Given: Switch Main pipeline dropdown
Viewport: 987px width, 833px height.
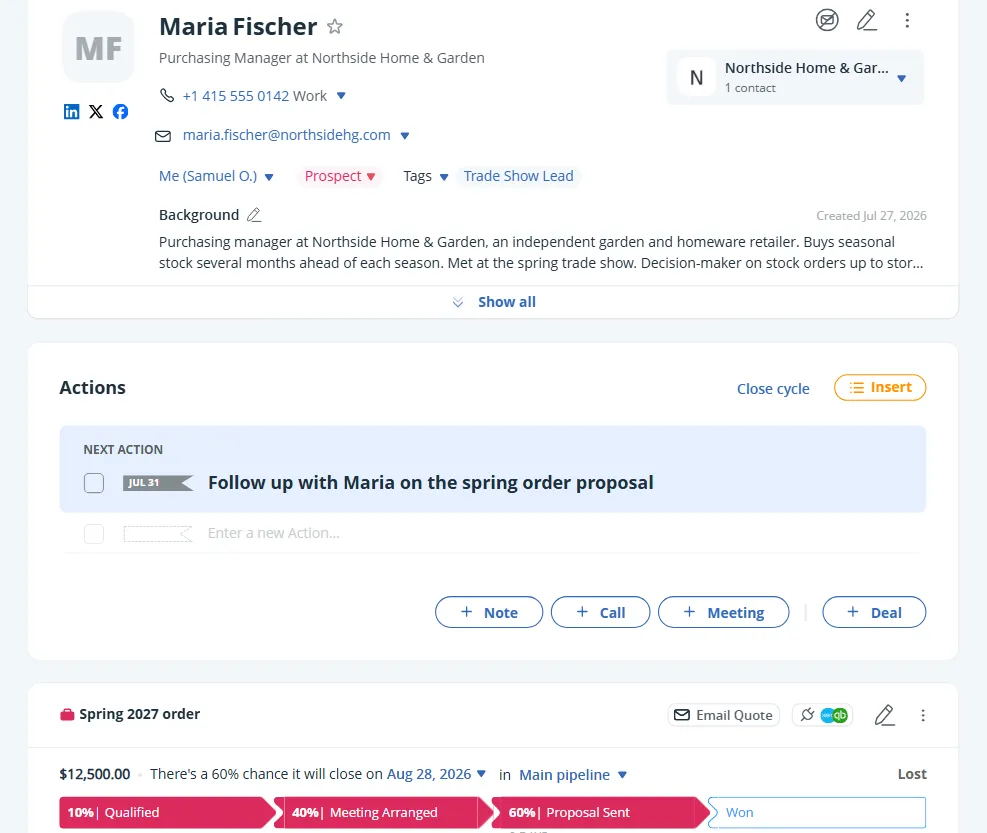Looking at the screenshot, I should [x=573, y=774].
